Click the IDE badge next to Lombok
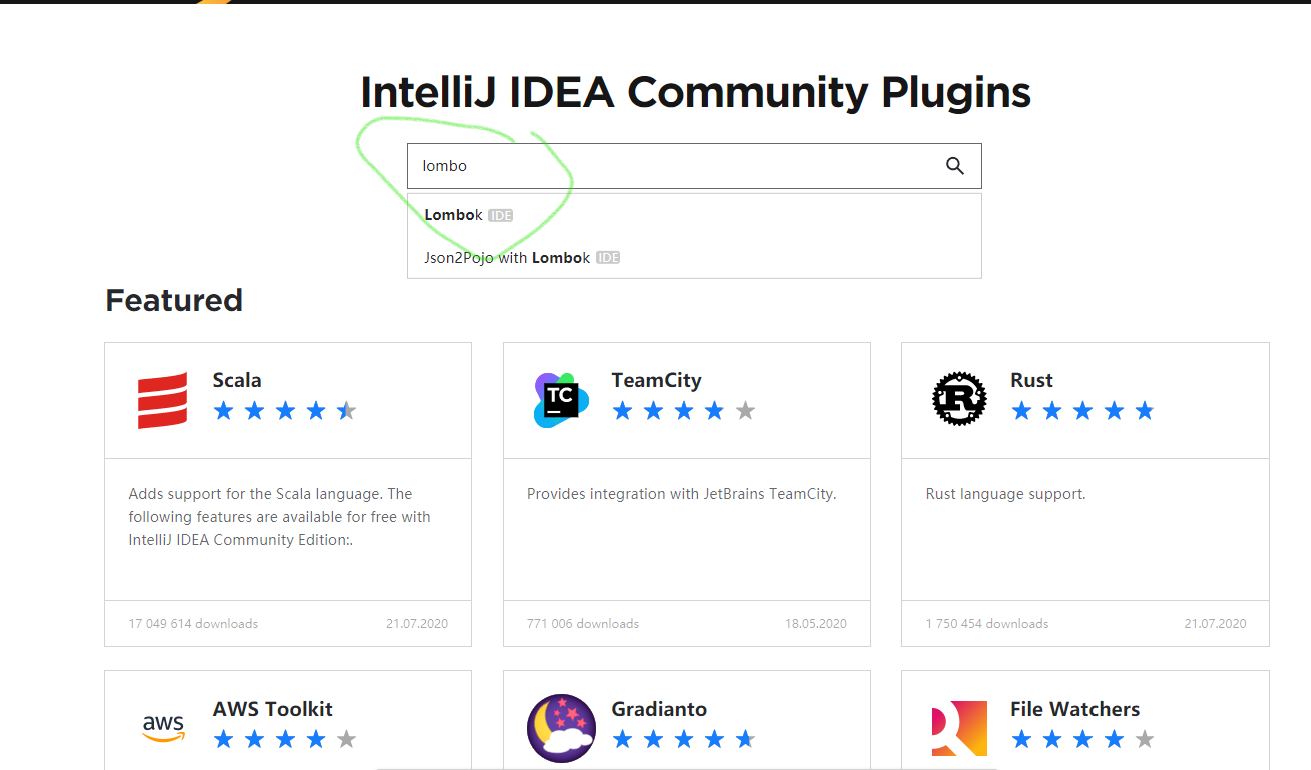 (x=501, y=215)
